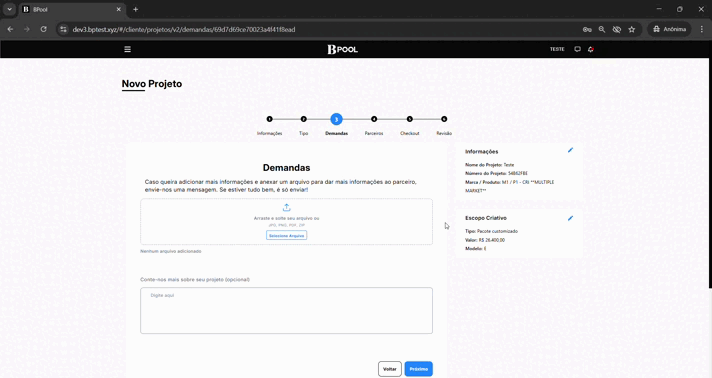Expand the tab search dropdown arrow

pos(9,9)
